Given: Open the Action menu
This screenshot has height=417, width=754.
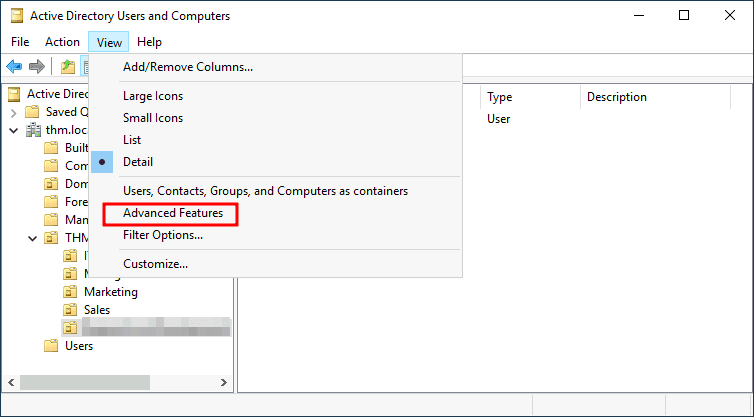Looking at the screenshot, I should coord(62,42).
